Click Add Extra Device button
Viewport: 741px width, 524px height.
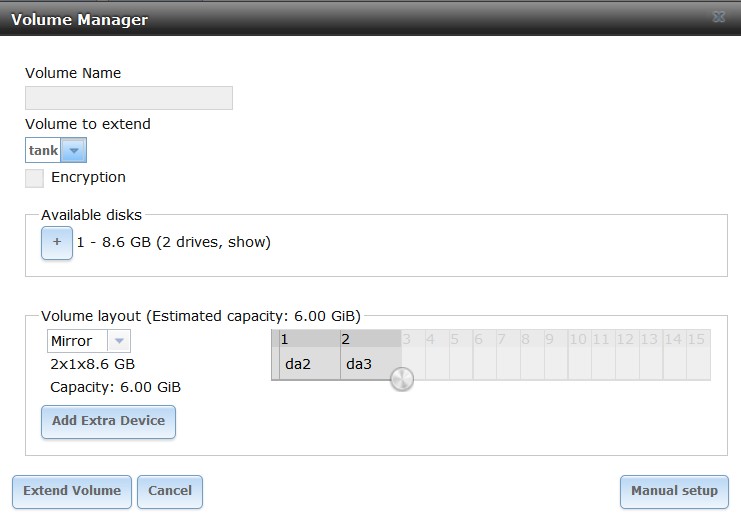pos(108,421)
